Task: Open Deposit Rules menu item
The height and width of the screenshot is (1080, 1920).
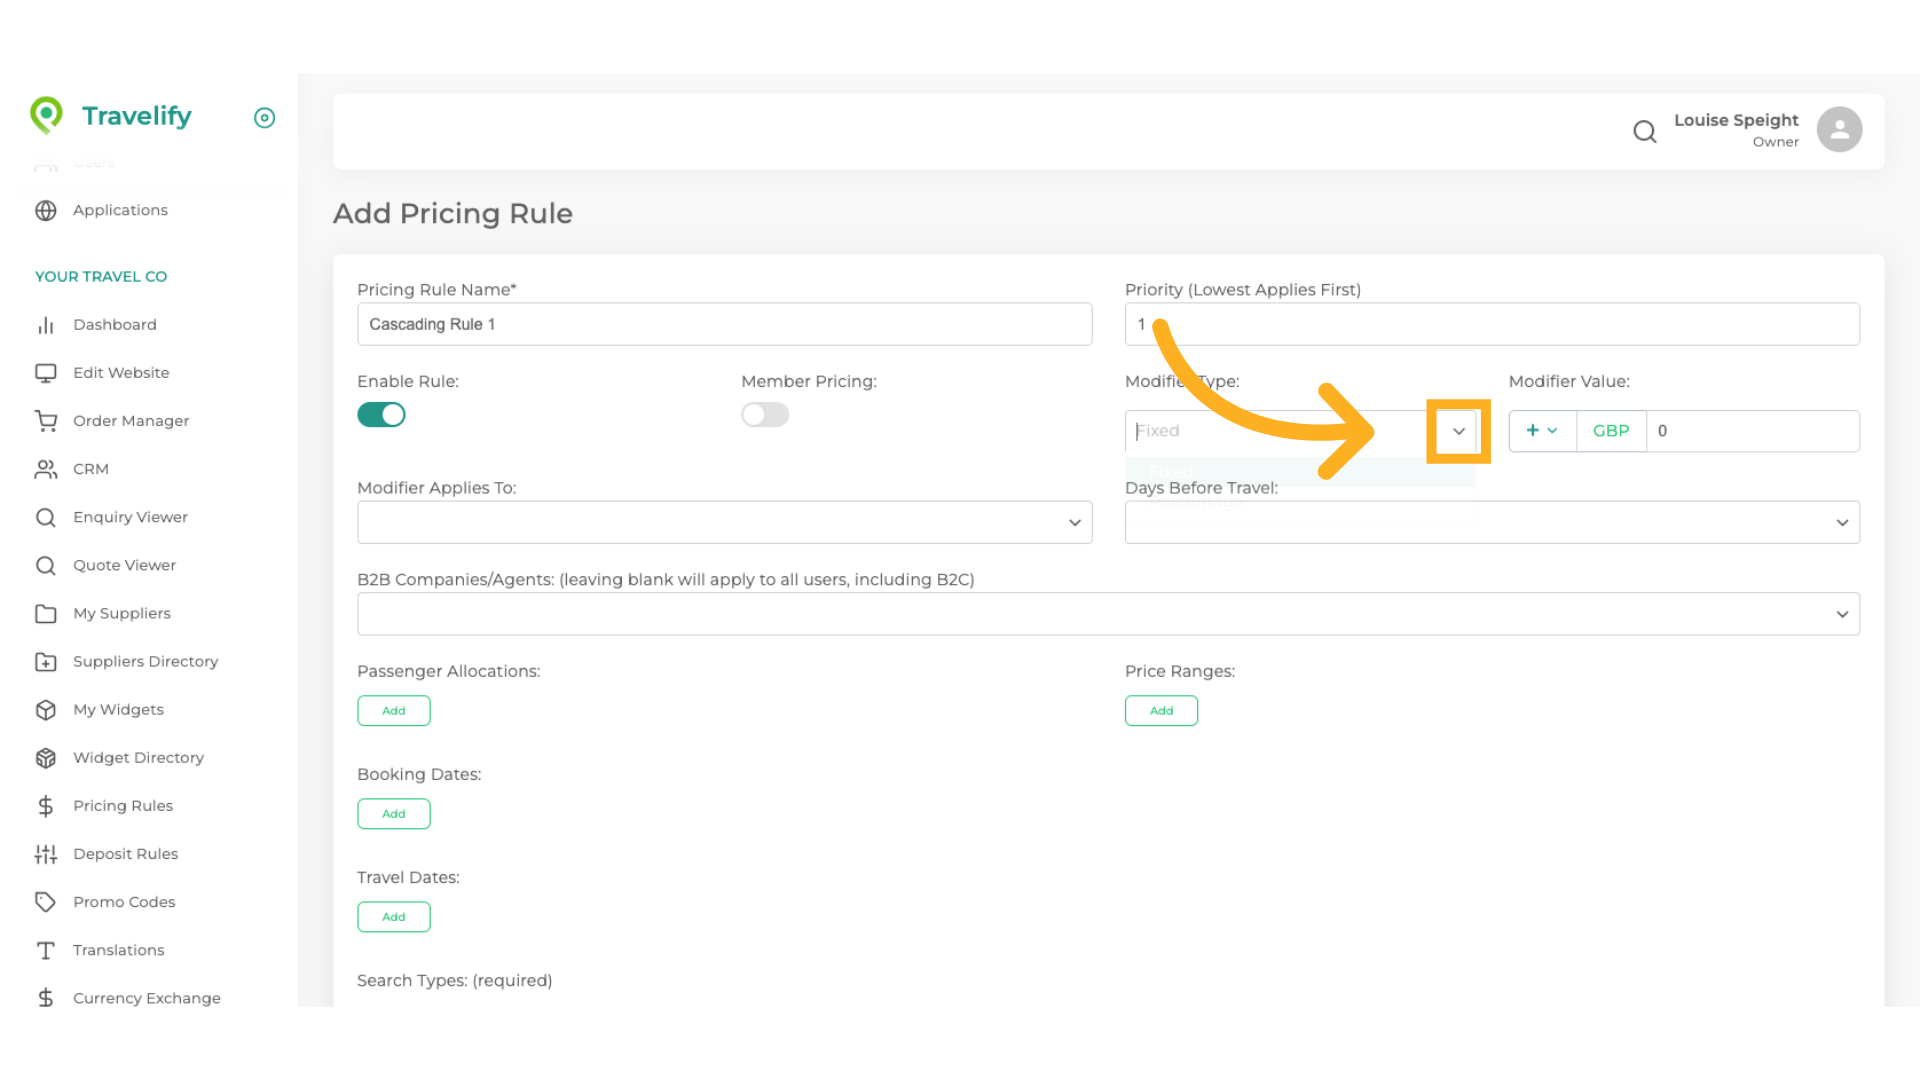Action: click(125, 854)
